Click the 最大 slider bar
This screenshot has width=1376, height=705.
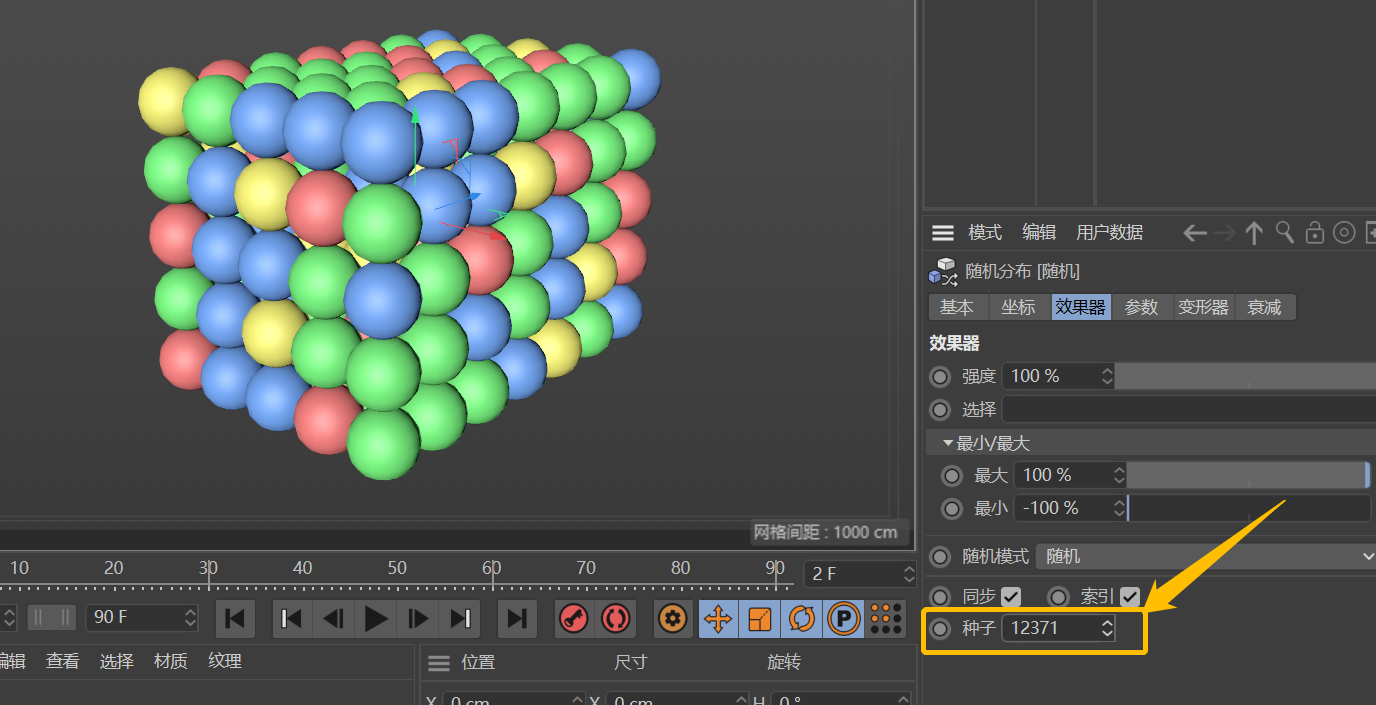click(1249, 476)
